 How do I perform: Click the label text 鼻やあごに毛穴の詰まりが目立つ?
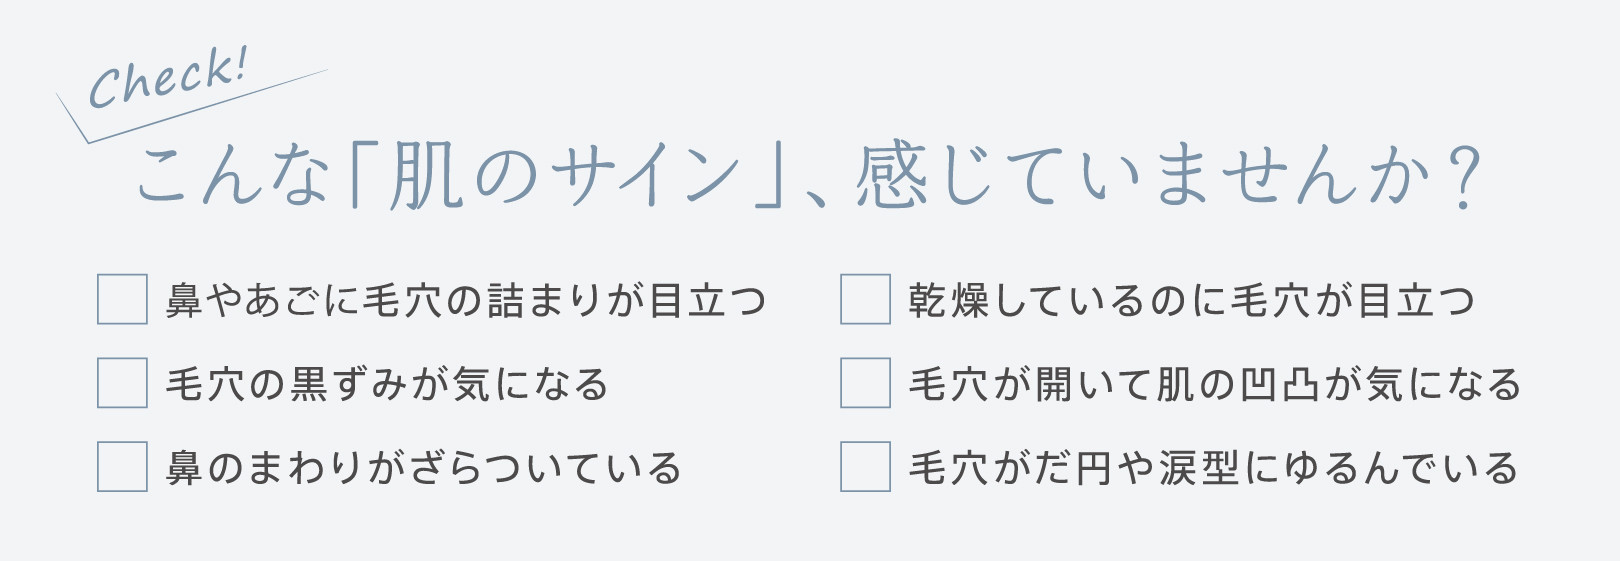(466, 300)
